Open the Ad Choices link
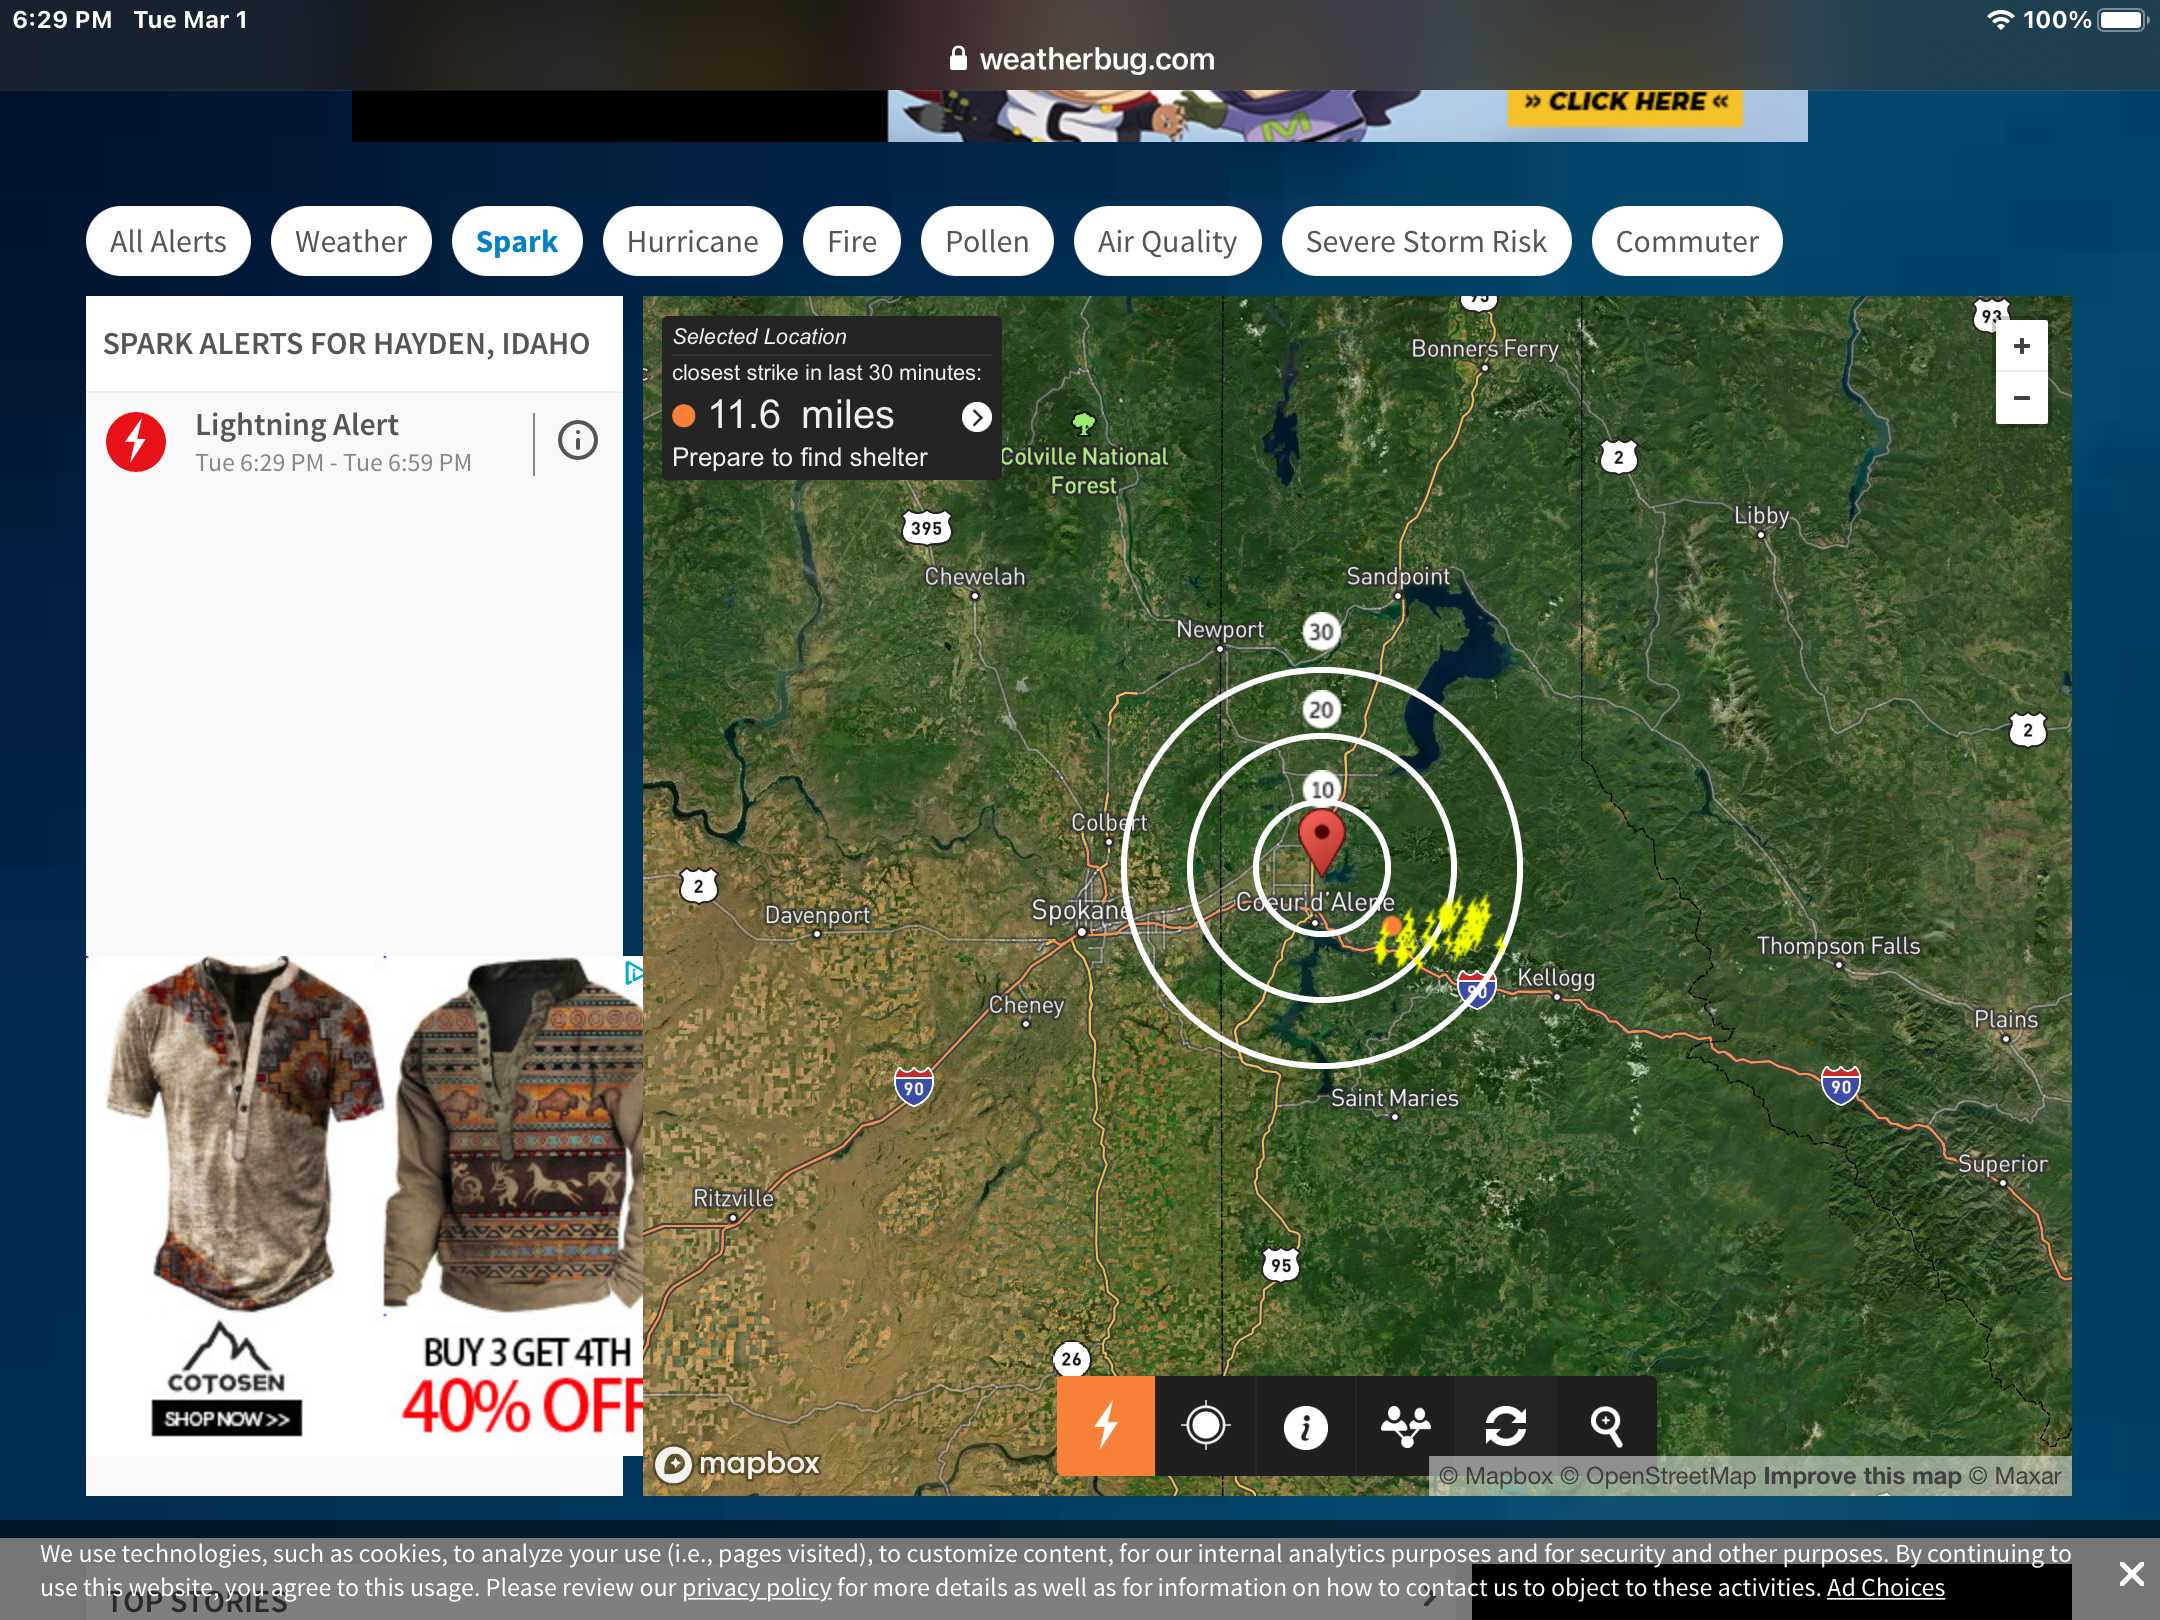Viewport: 2160px width, 1620px height. point(1885,1588)
